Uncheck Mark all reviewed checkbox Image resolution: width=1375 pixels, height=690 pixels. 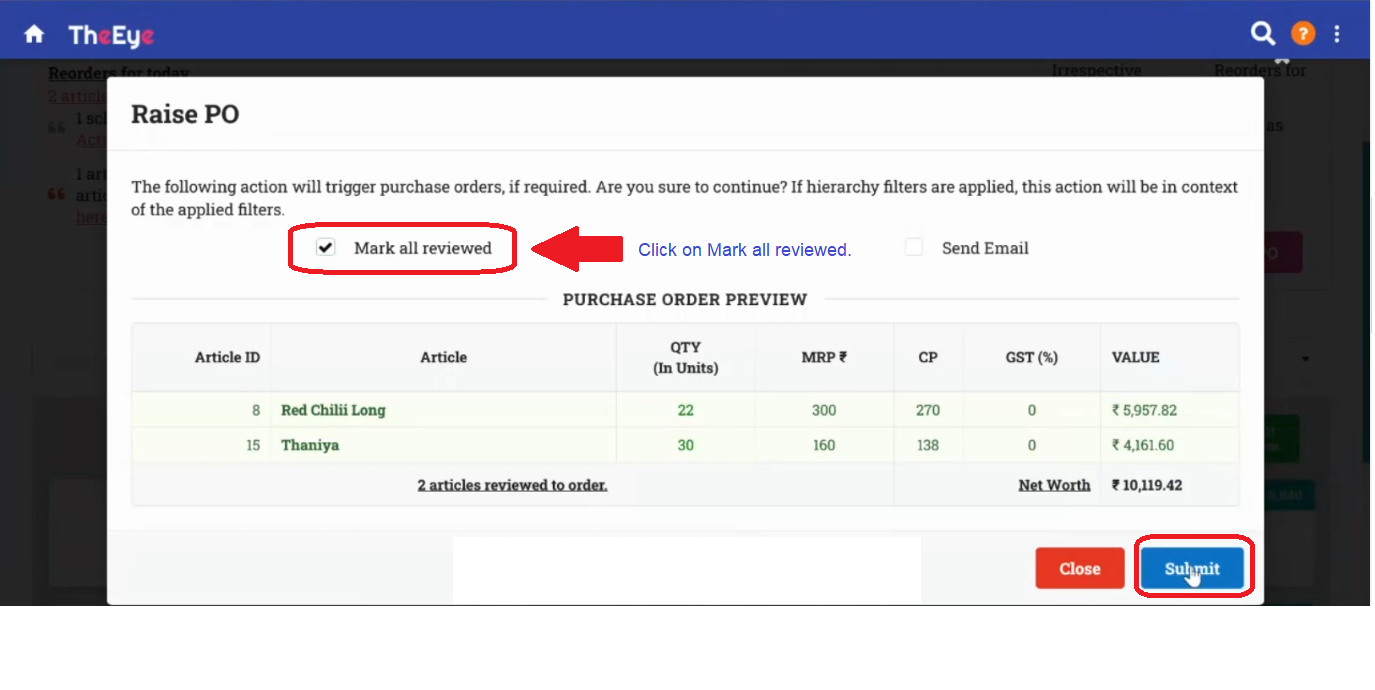(x=326, y=248)
